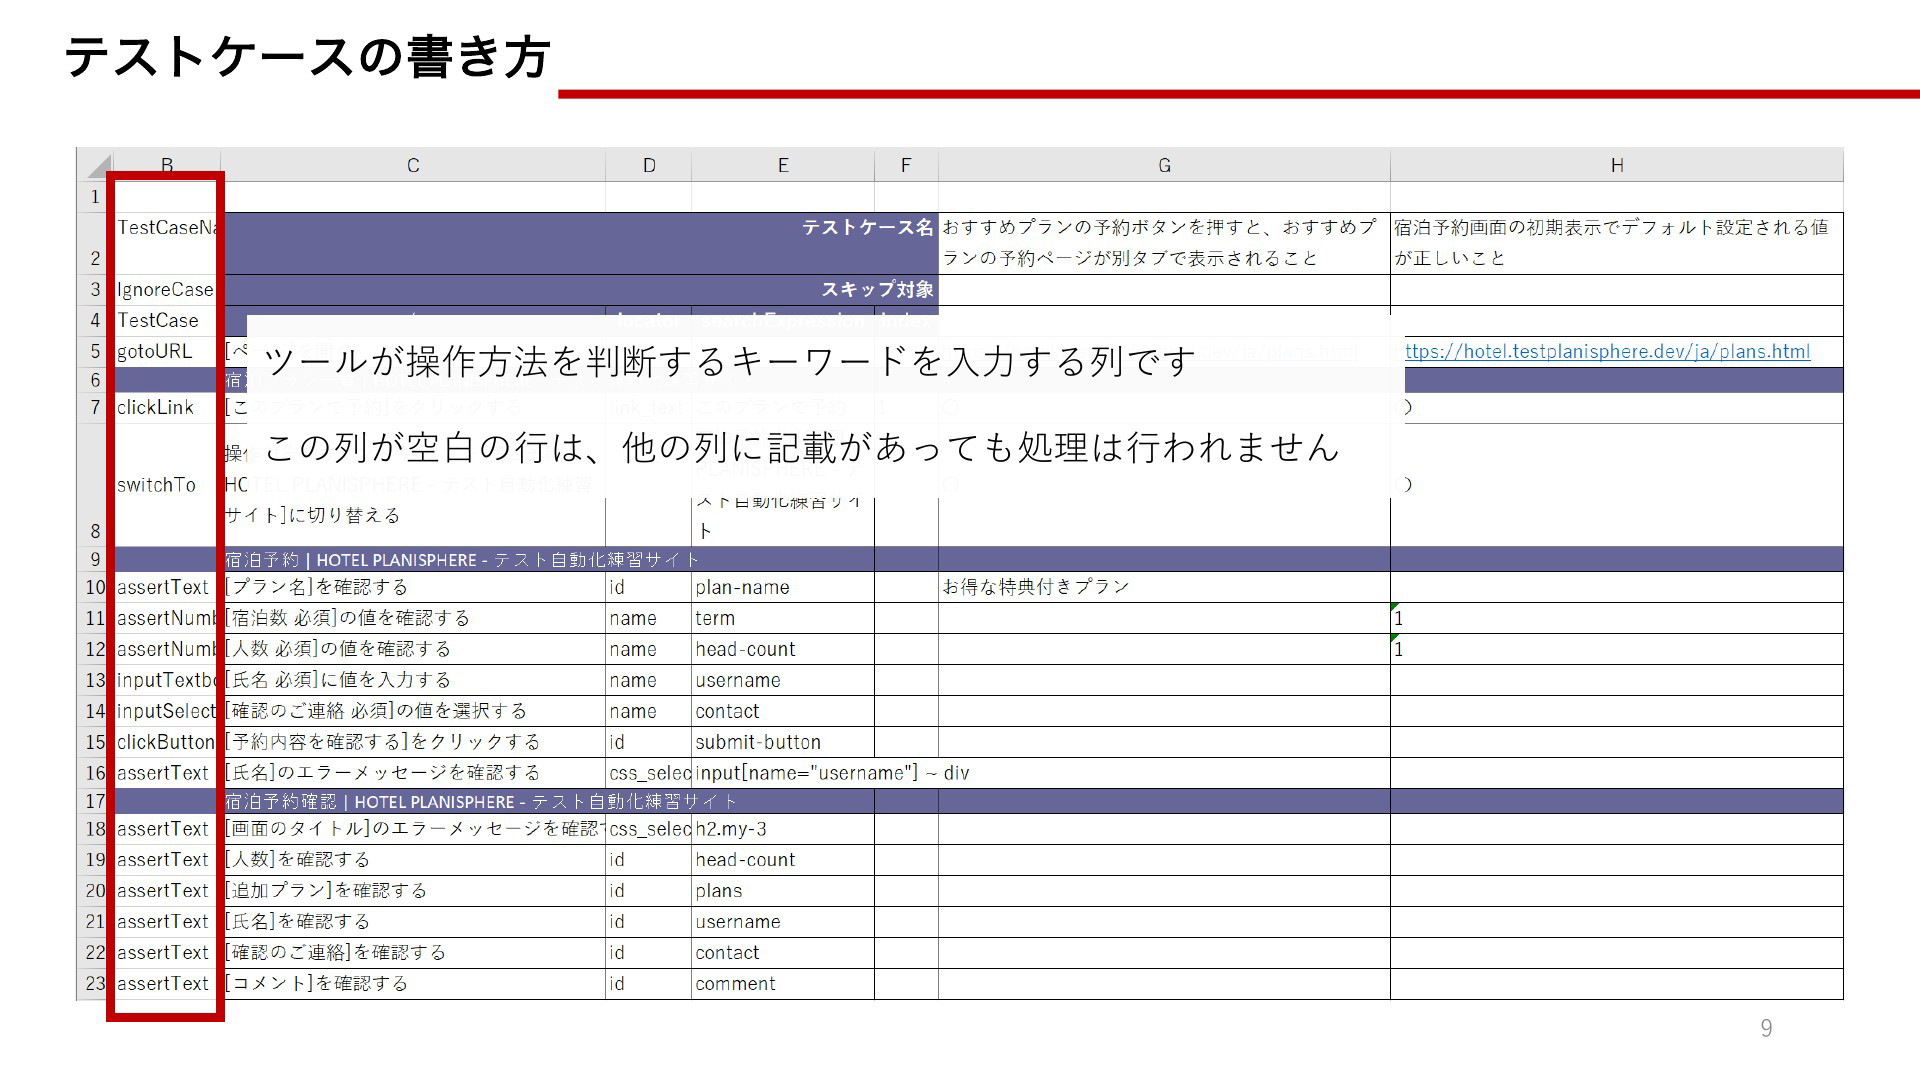This screenshot has width=1920, height=1080.
Task: Select column E header
Action: click(783, 166)
